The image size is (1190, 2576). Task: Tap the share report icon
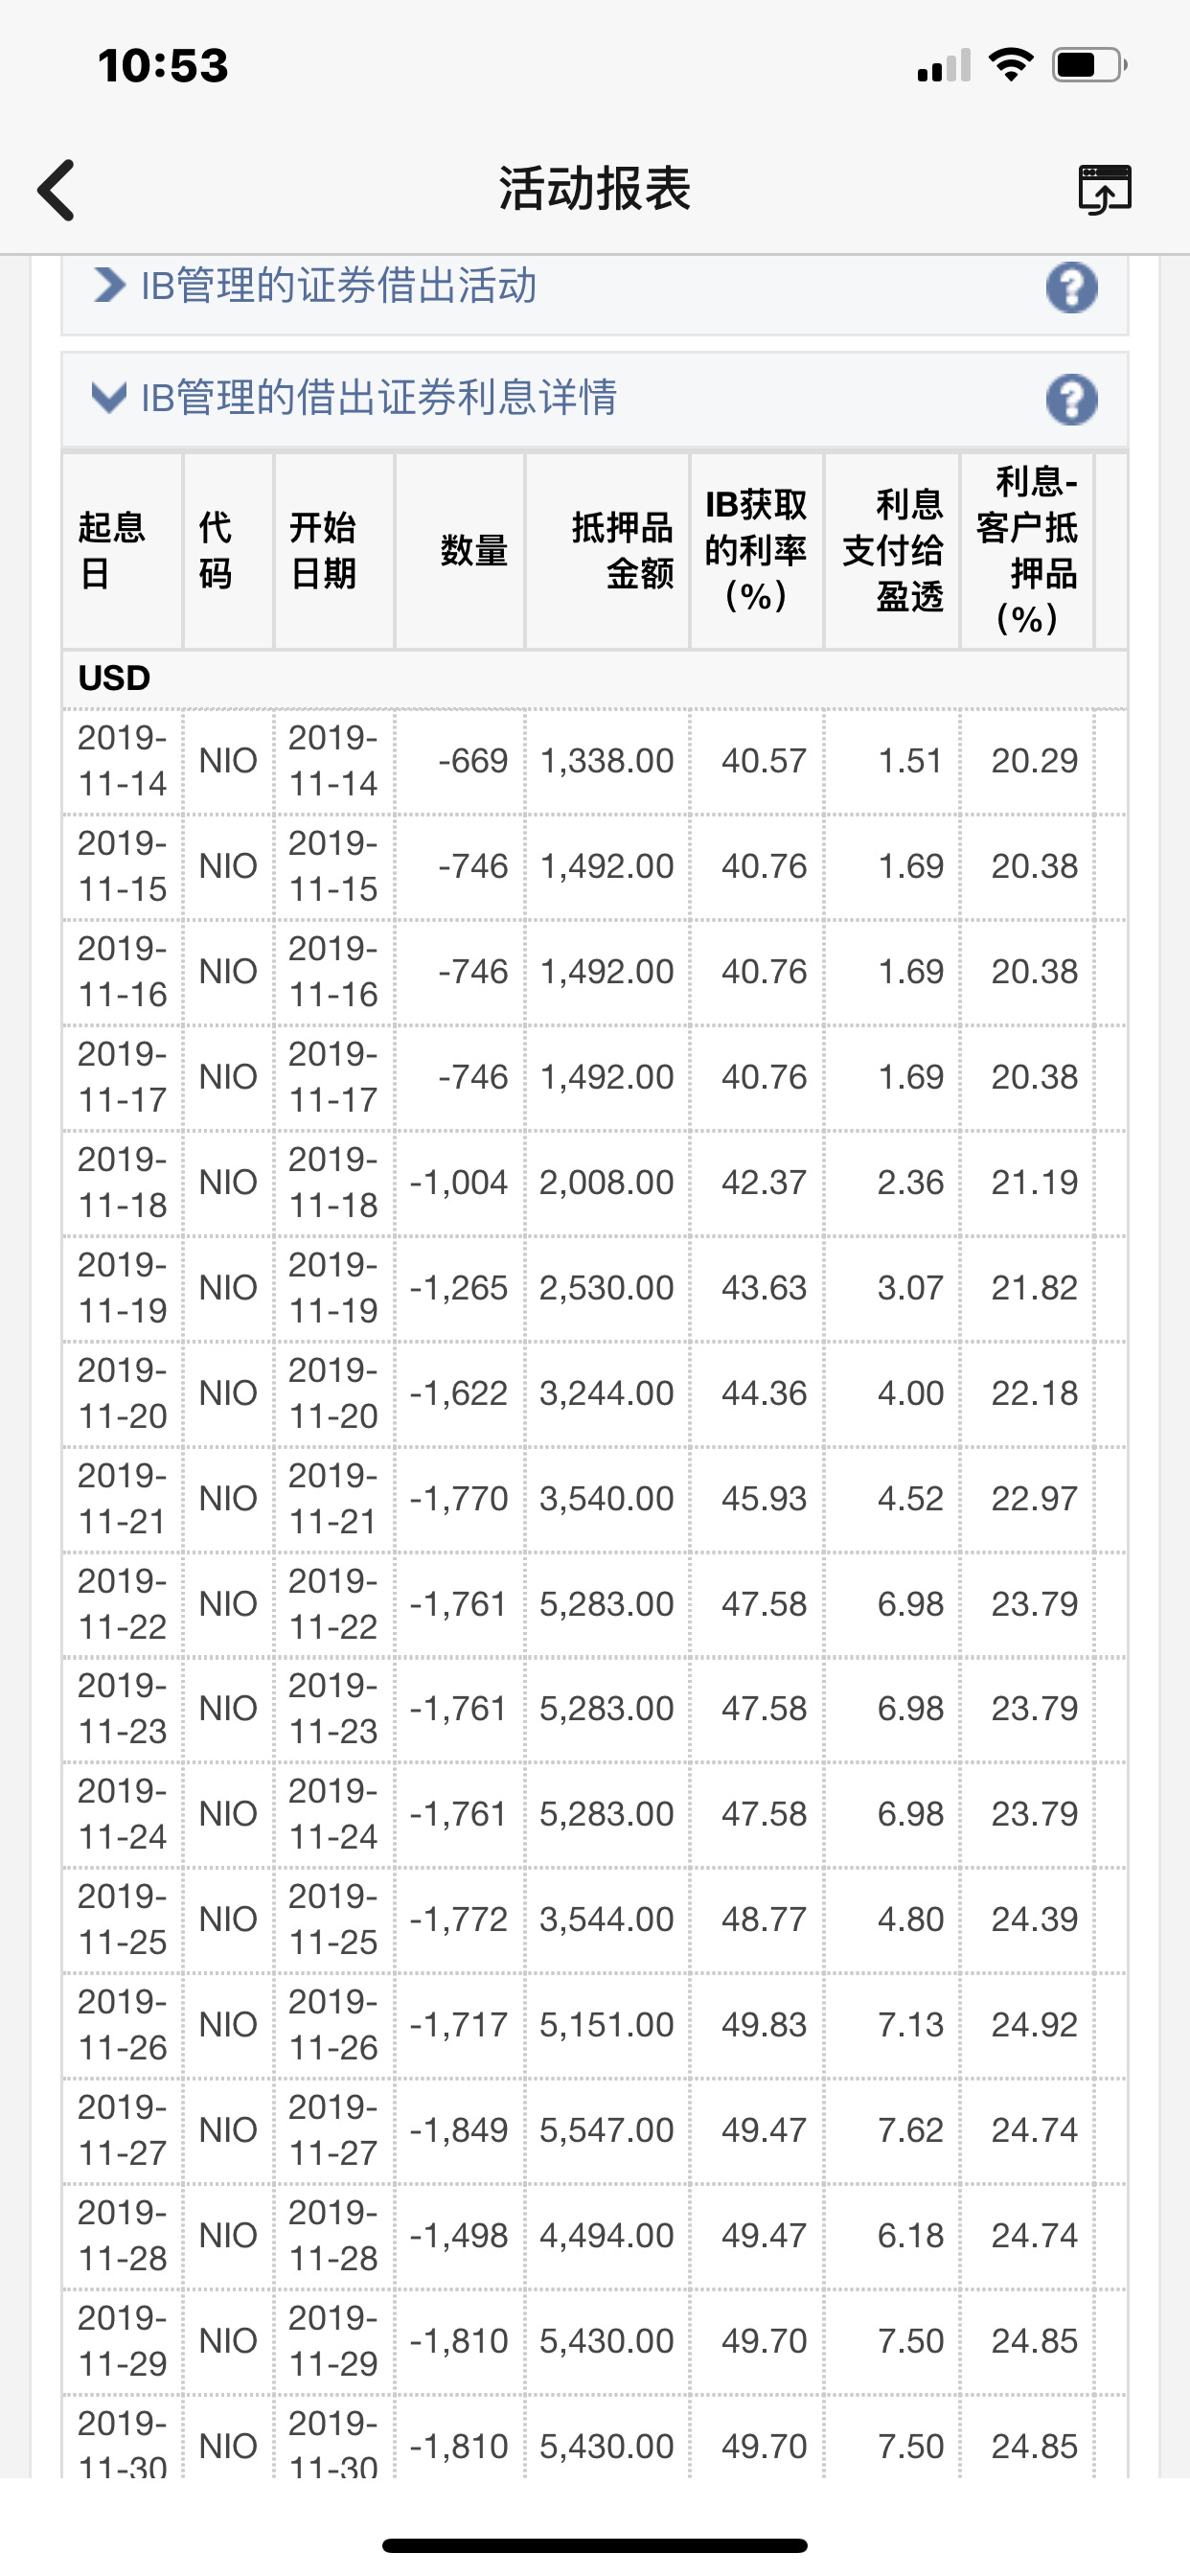coord(1104,189)
